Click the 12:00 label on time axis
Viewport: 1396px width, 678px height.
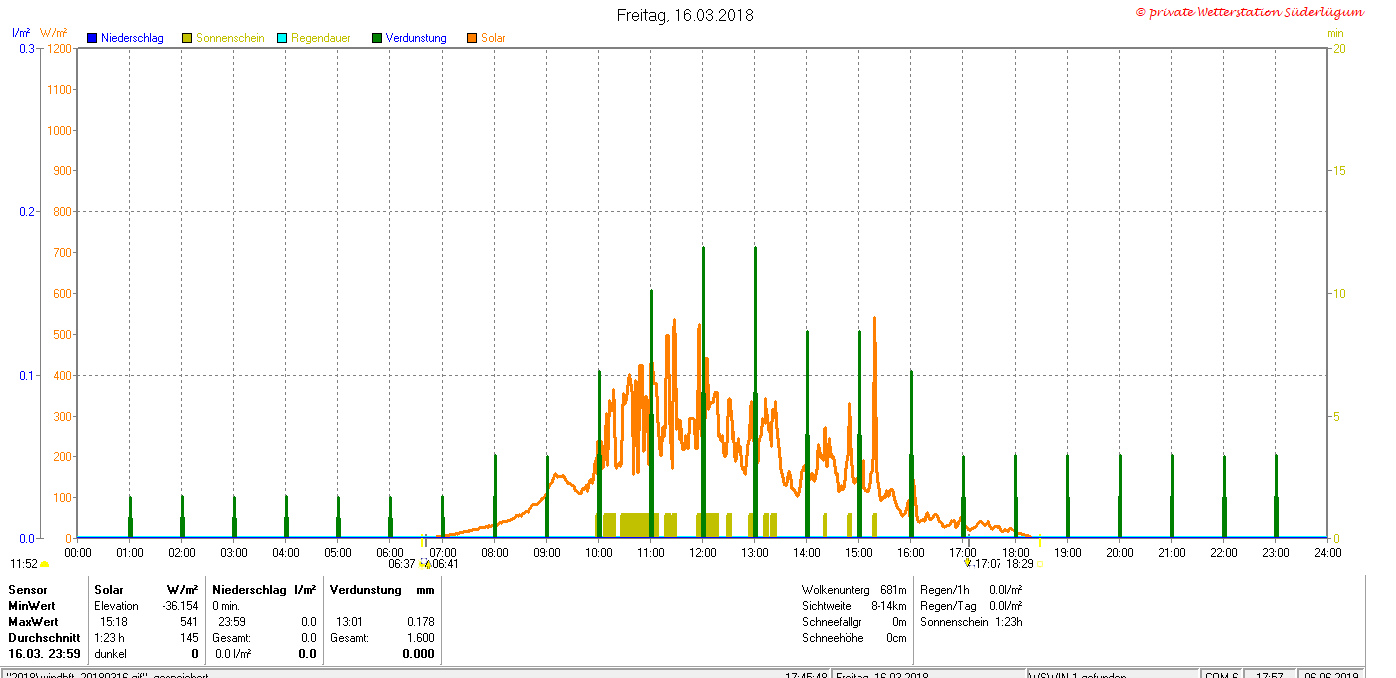[x=702, y=552]
